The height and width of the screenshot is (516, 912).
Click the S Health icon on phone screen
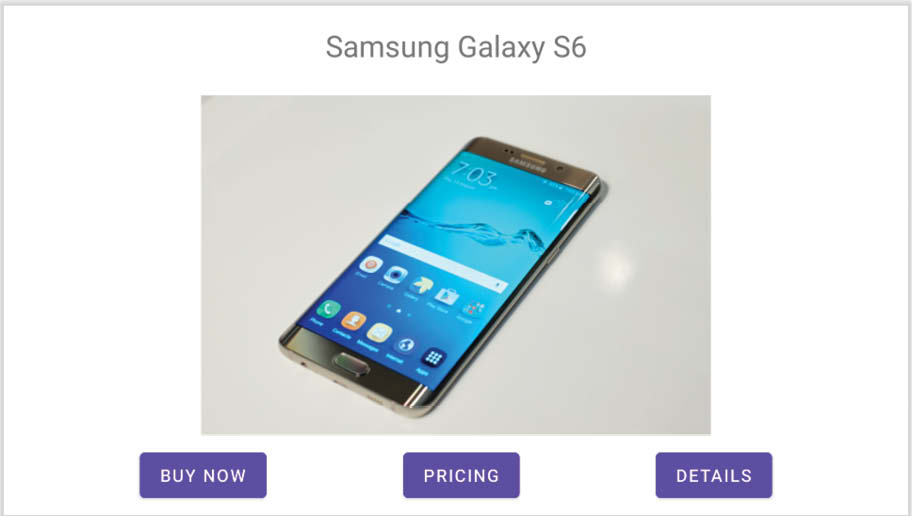point(370,264)
